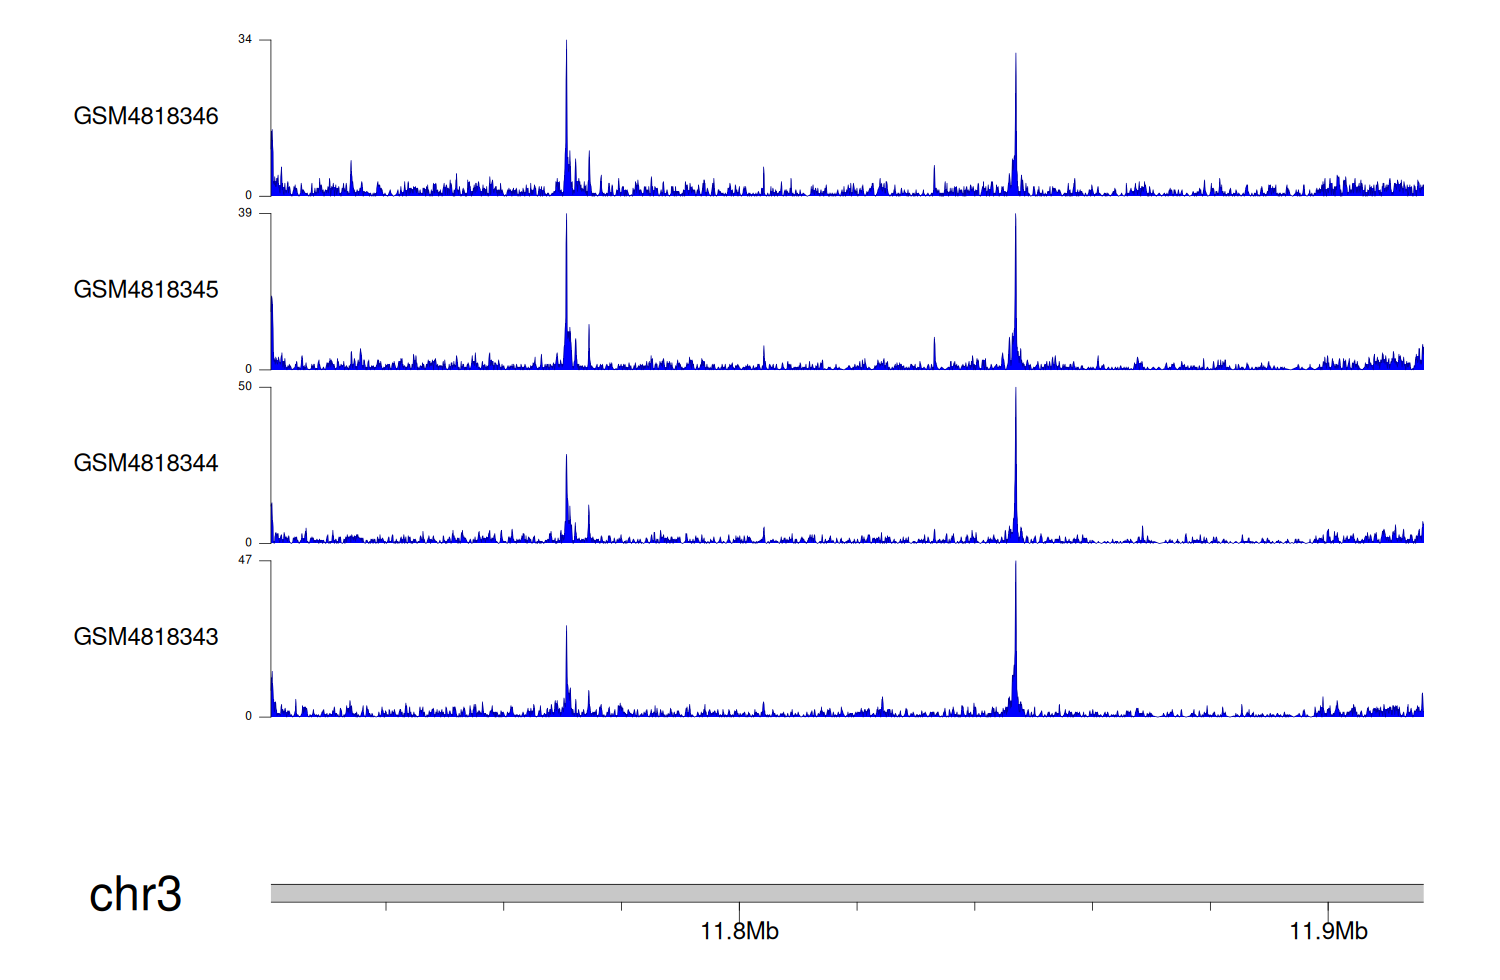
Task: Click the y-axis maximum value 39
Action: click(x=245, y=213)
